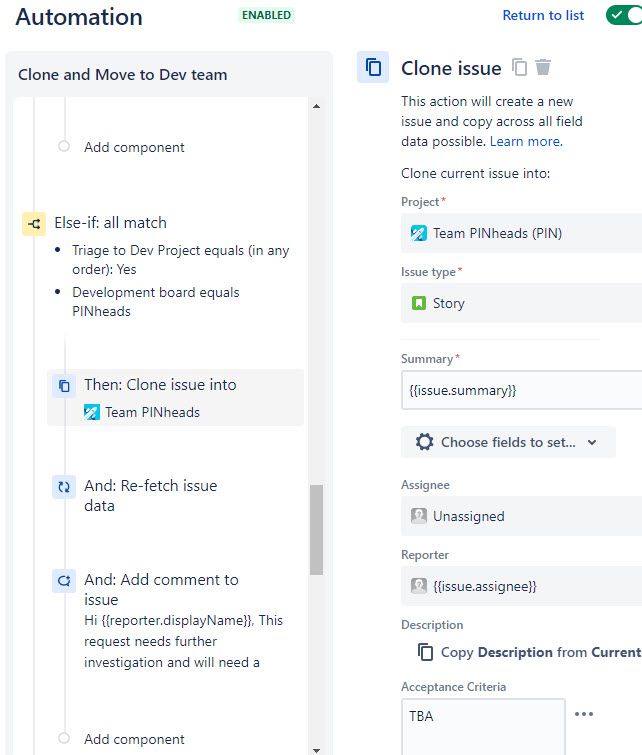The height and width of the screenshot is (755, 642).
Task: Click the Summary field with {{issue.summary}}
Action: pyautogui.click(x=522, y=390)
